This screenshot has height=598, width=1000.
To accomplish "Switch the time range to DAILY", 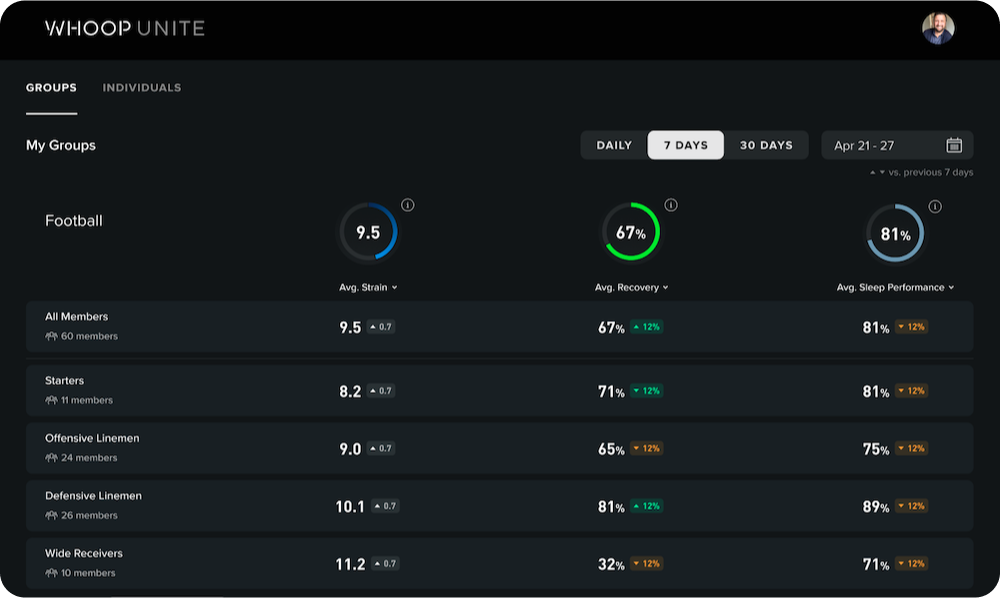I will pos(613,144).
